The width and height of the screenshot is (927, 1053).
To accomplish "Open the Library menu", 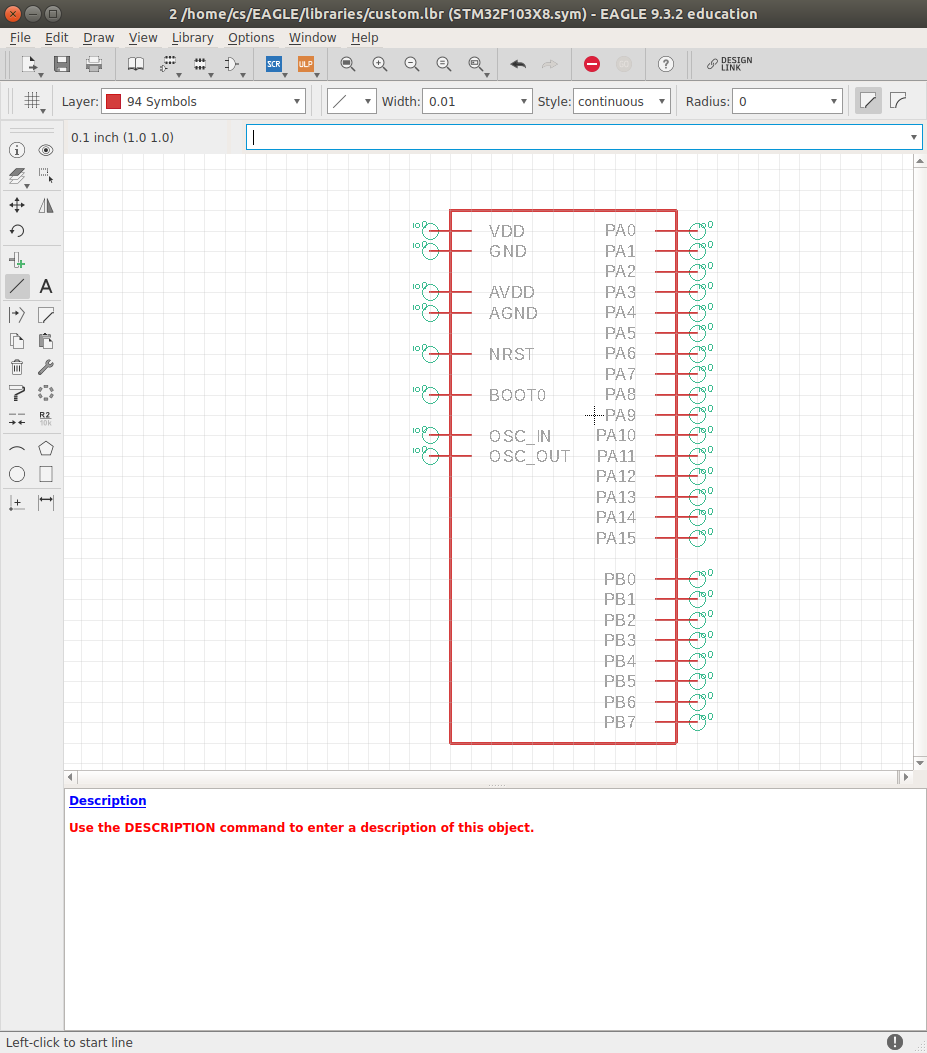I will (x=193, y=38).
